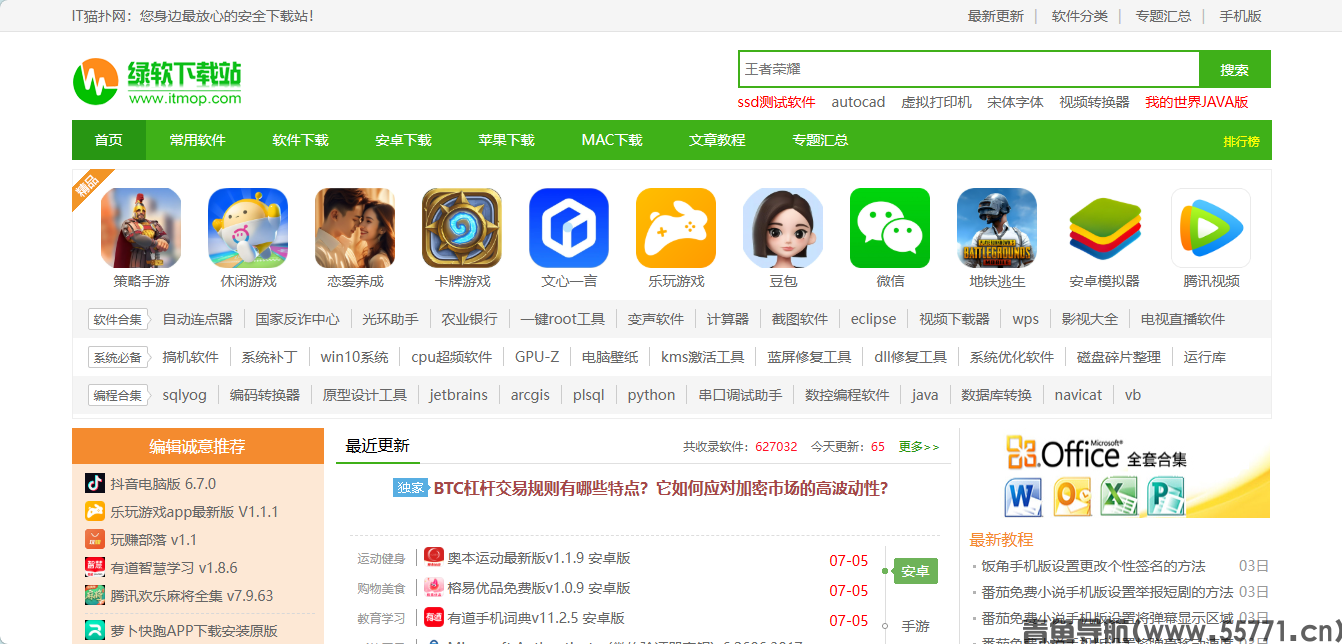Image resolution: width=1342 pixels, height=644 pixels.
Task: Click the icon beside 玩赚部落 v1.1
Action: coord(94,539)
